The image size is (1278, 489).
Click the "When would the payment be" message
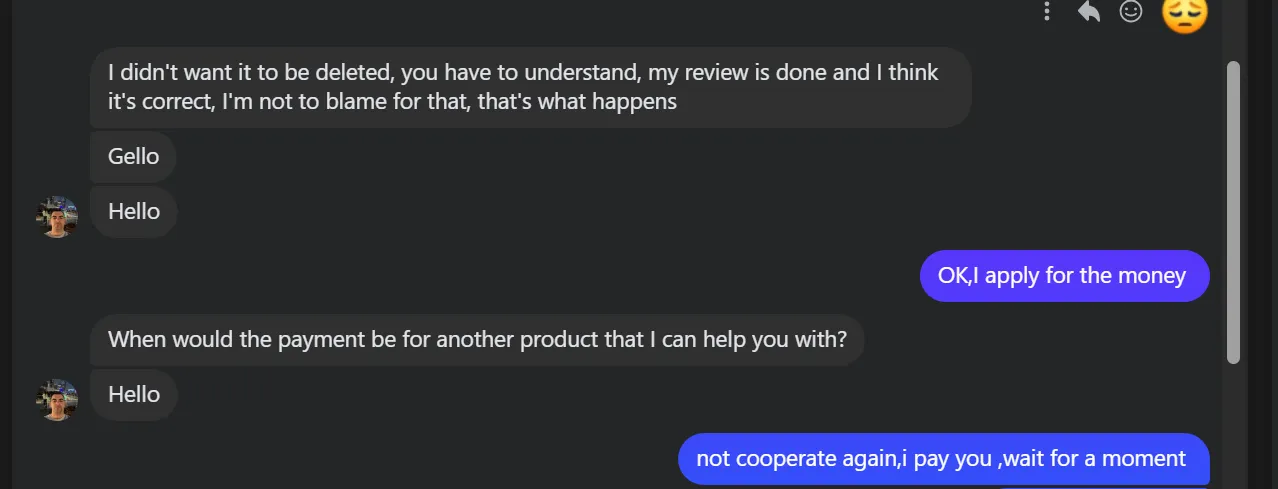[477, 340]
